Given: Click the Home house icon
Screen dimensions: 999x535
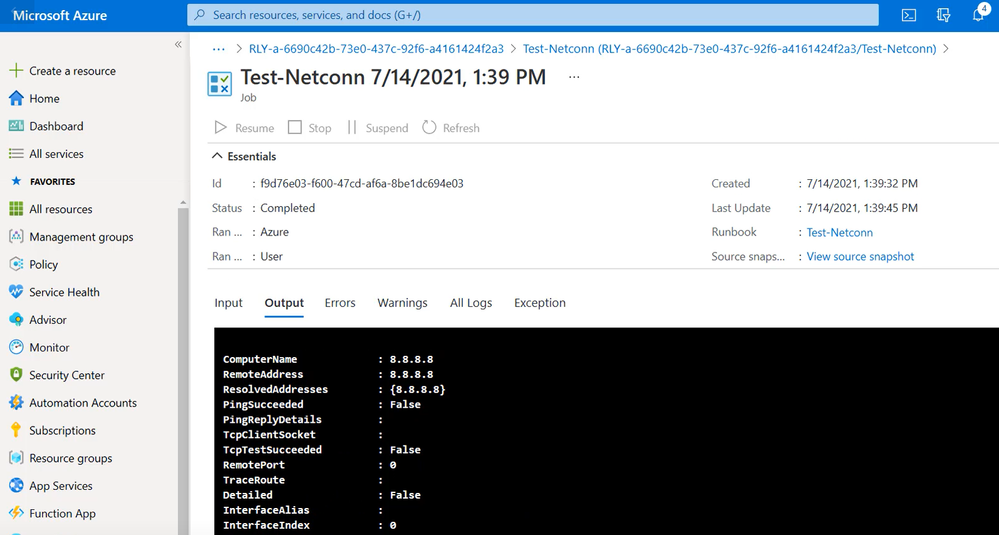Looking at the screenshot, I should 16,98.
